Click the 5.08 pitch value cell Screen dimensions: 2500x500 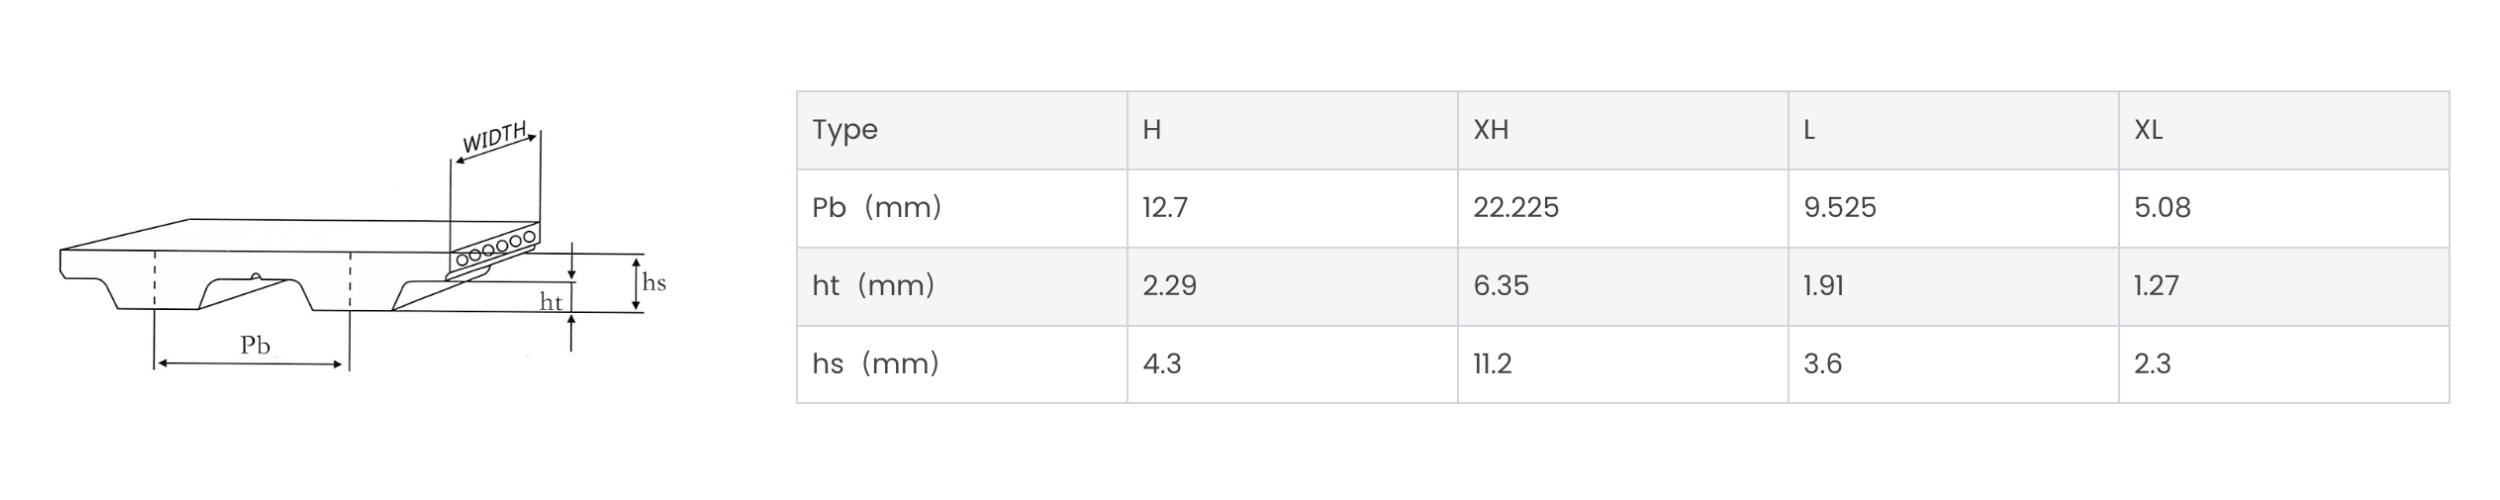click(x=2284, y=208)
